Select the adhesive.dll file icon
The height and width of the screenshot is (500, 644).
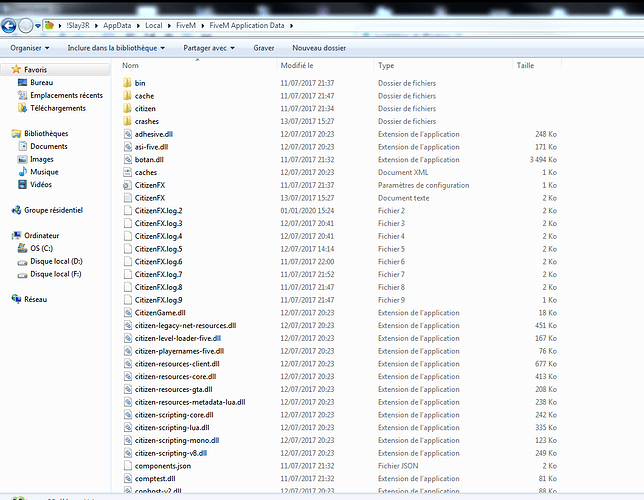point(128,134)
